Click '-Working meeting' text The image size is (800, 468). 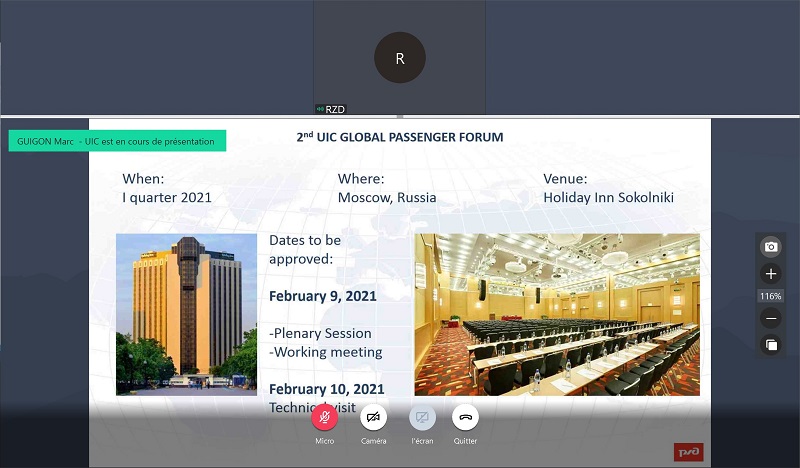click(326, 352)
